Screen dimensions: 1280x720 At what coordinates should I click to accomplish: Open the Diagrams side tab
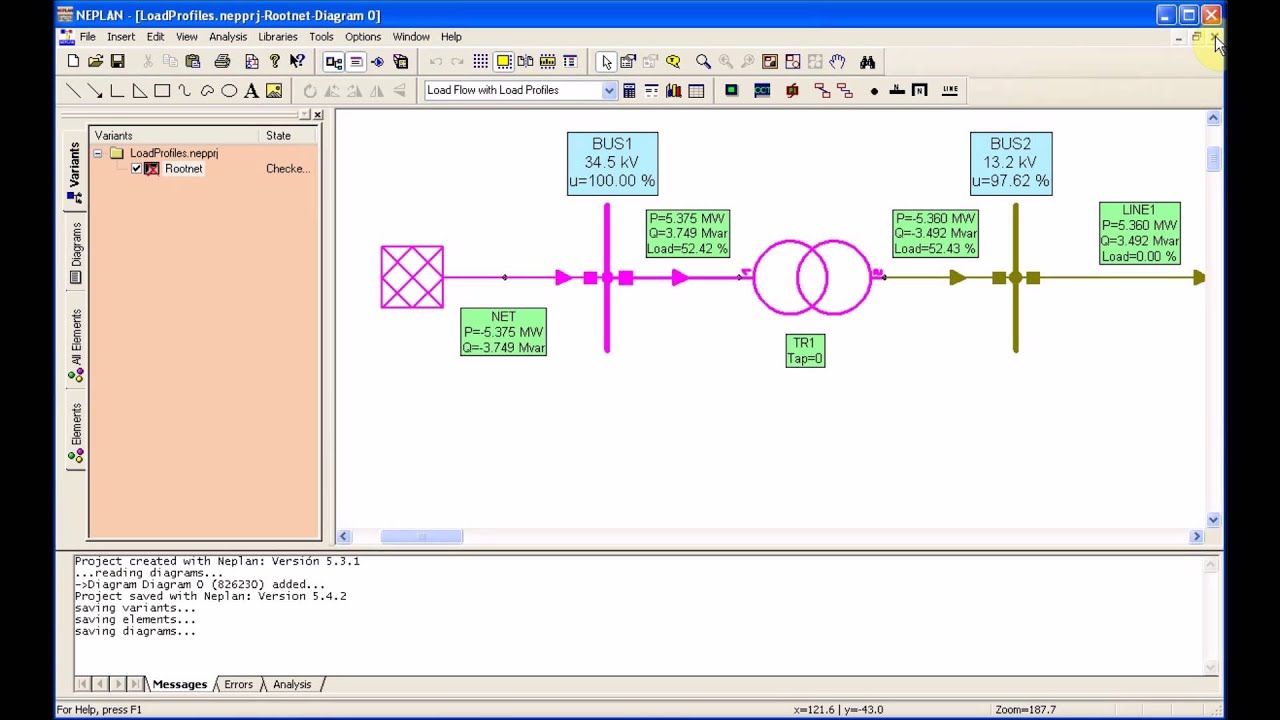click(x=76, y=253)
